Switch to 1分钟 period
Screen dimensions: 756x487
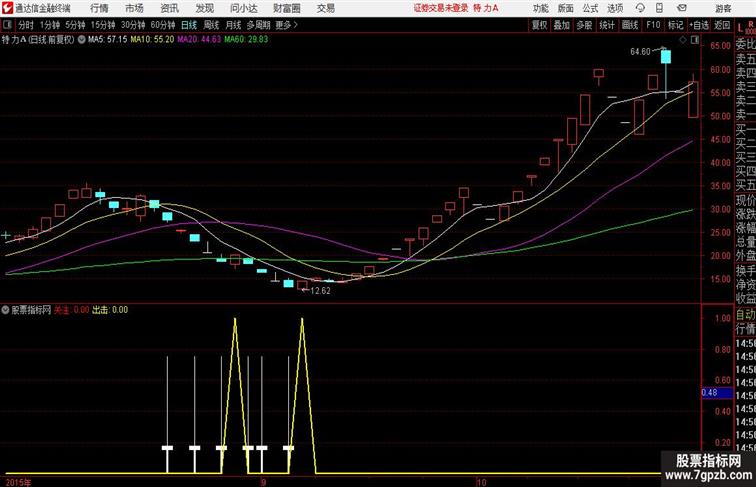coord(50,25)
